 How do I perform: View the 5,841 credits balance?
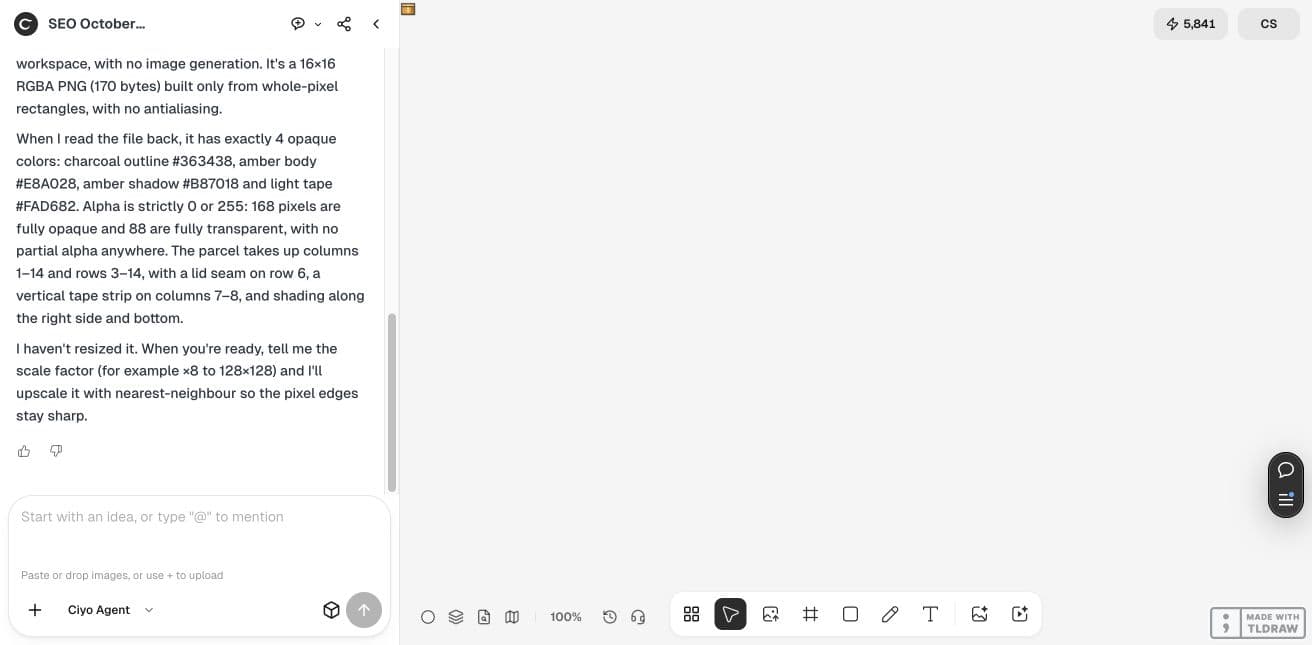(x=1191, y=24)
